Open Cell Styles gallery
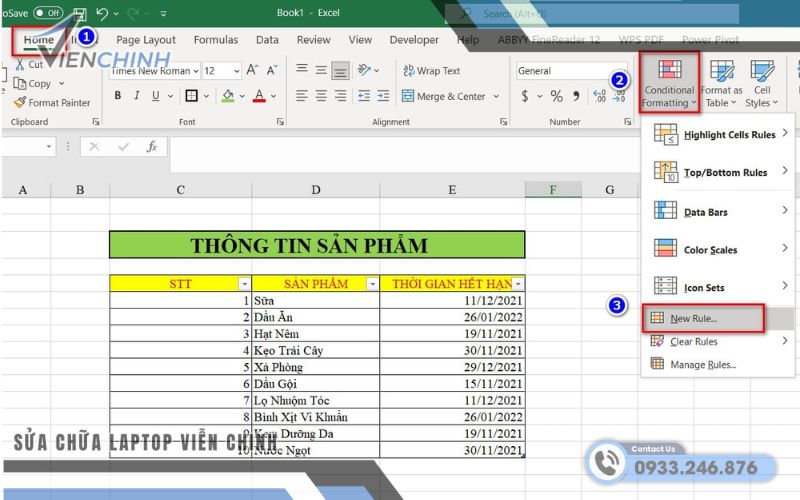This screenshot has height=500, width=800. coord(762,83)
